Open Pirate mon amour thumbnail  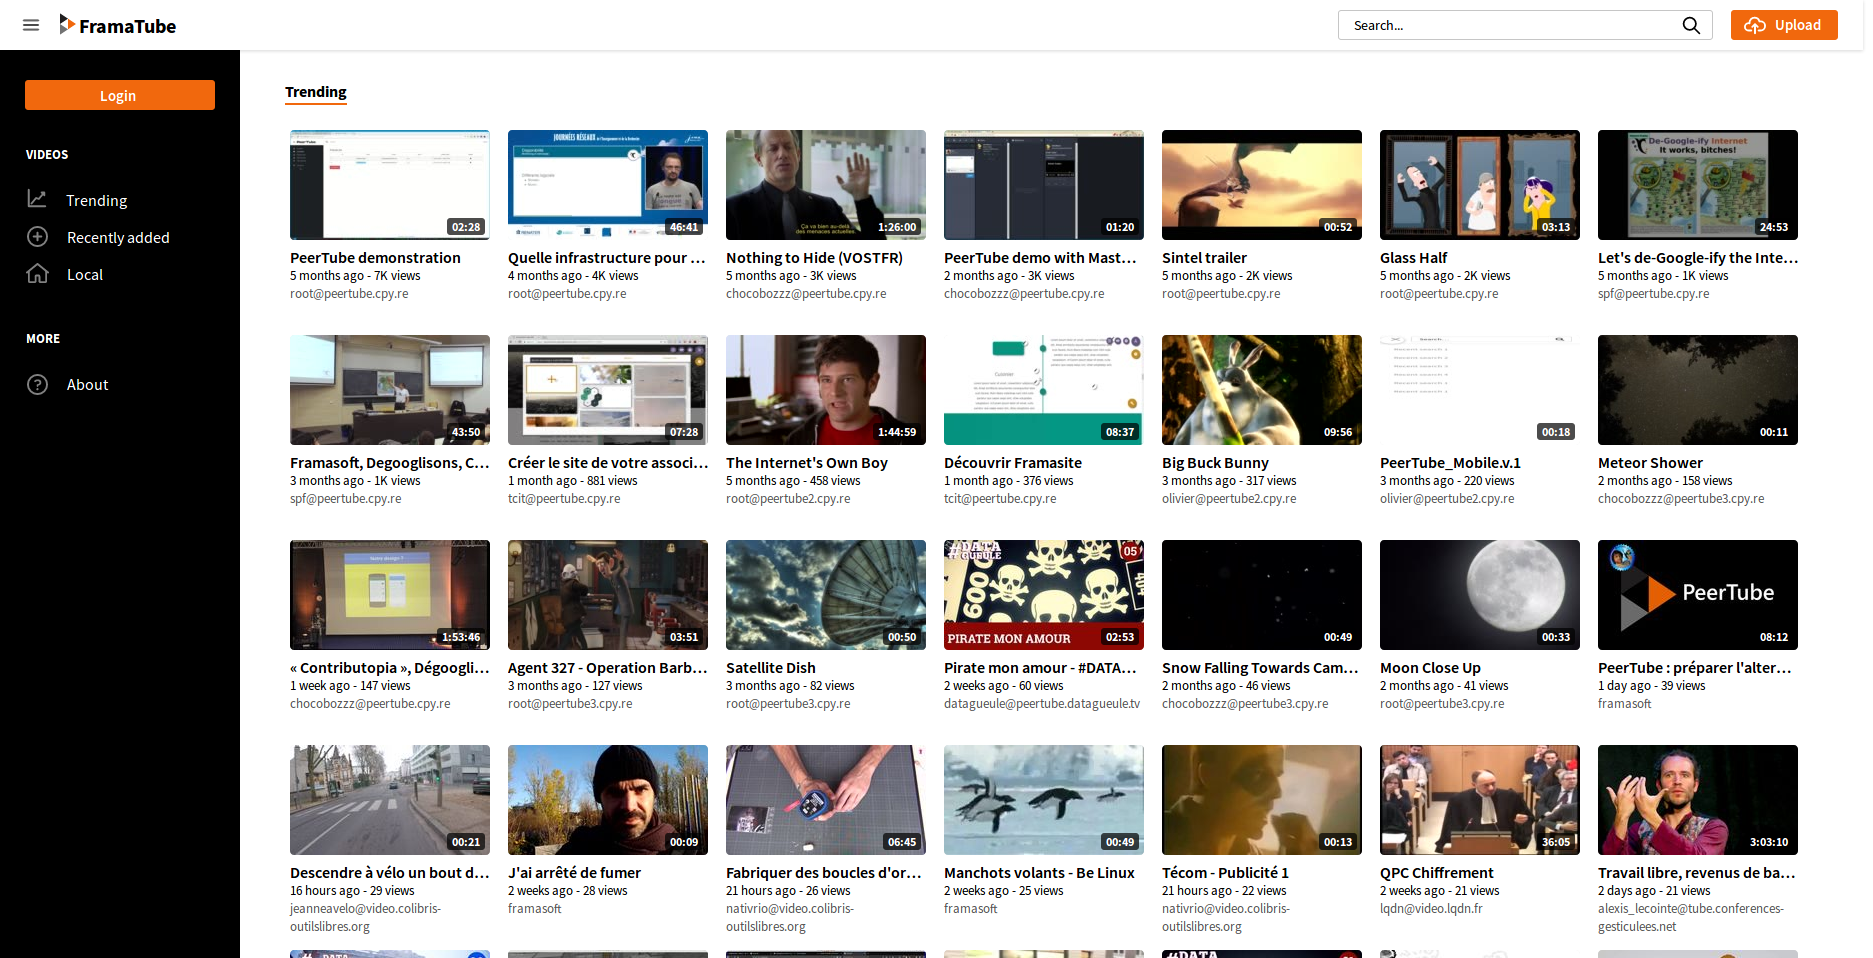[x=1044, y=595]
